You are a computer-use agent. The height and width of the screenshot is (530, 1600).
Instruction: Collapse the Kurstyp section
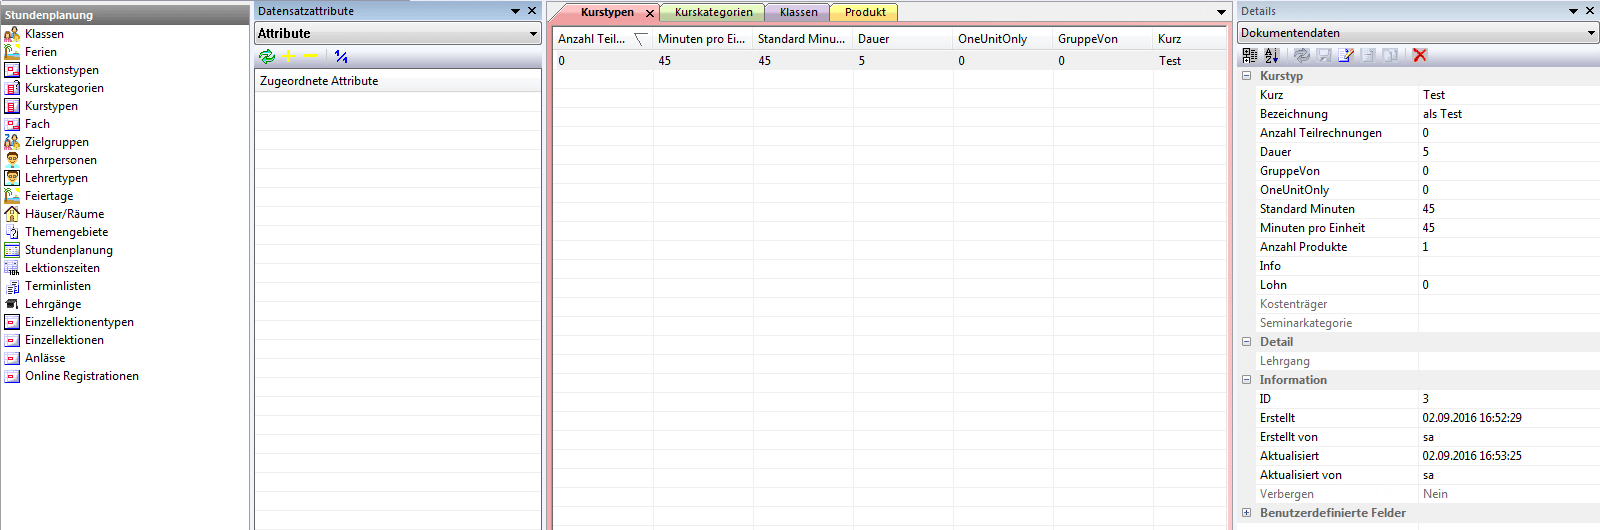tap(1247, 76)
